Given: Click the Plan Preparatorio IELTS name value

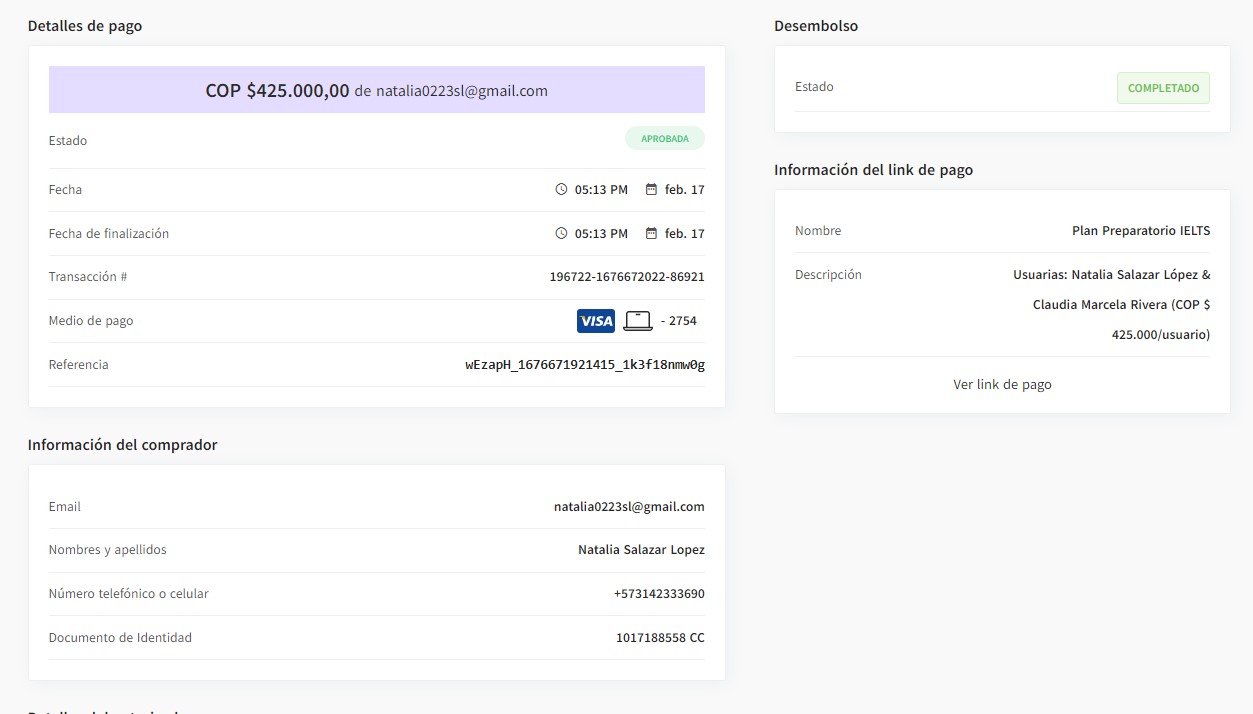Looking at the screenshot, I should [x=1140, y=231].
